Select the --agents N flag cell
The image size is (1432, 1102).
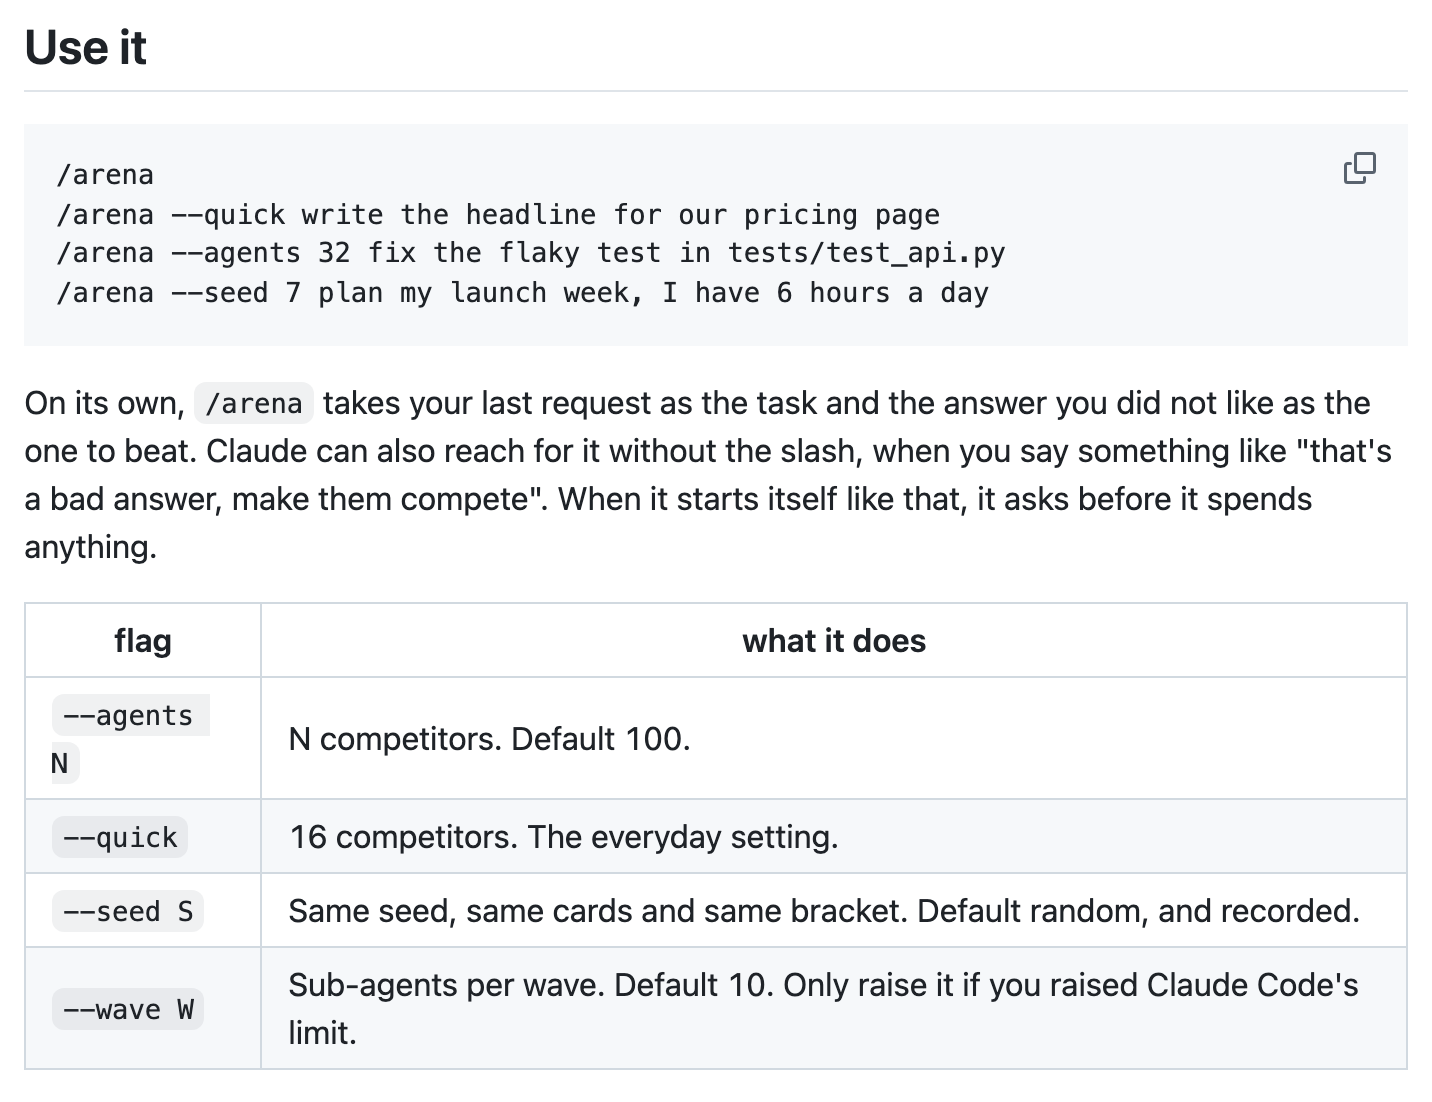(143, 738)
